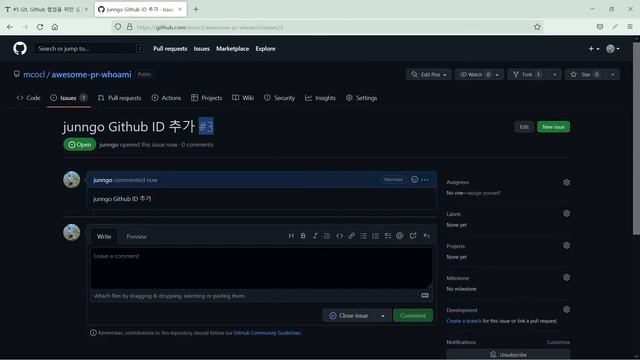This screenshot has width=640, height=360.
Task: Open the Settings tab
Action: click(361, 98)
